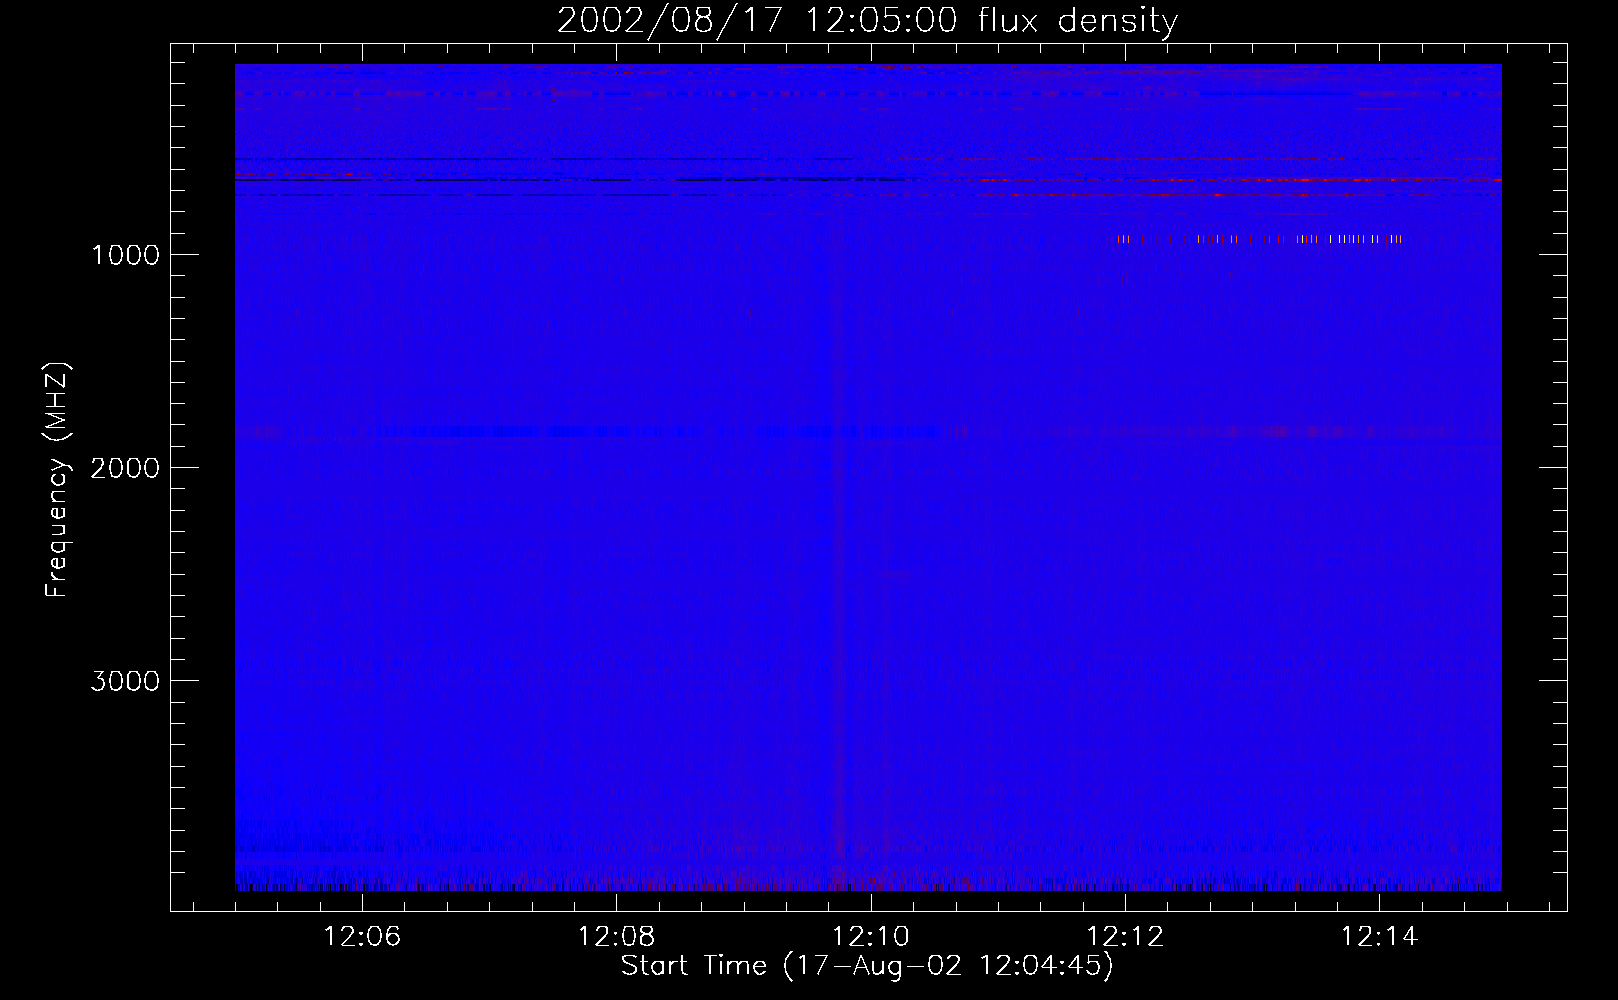Click the 'Start Time (17-Aug-02 12:04:45)' axis label
The image size is (1618, 1000).
click(867, 966)
